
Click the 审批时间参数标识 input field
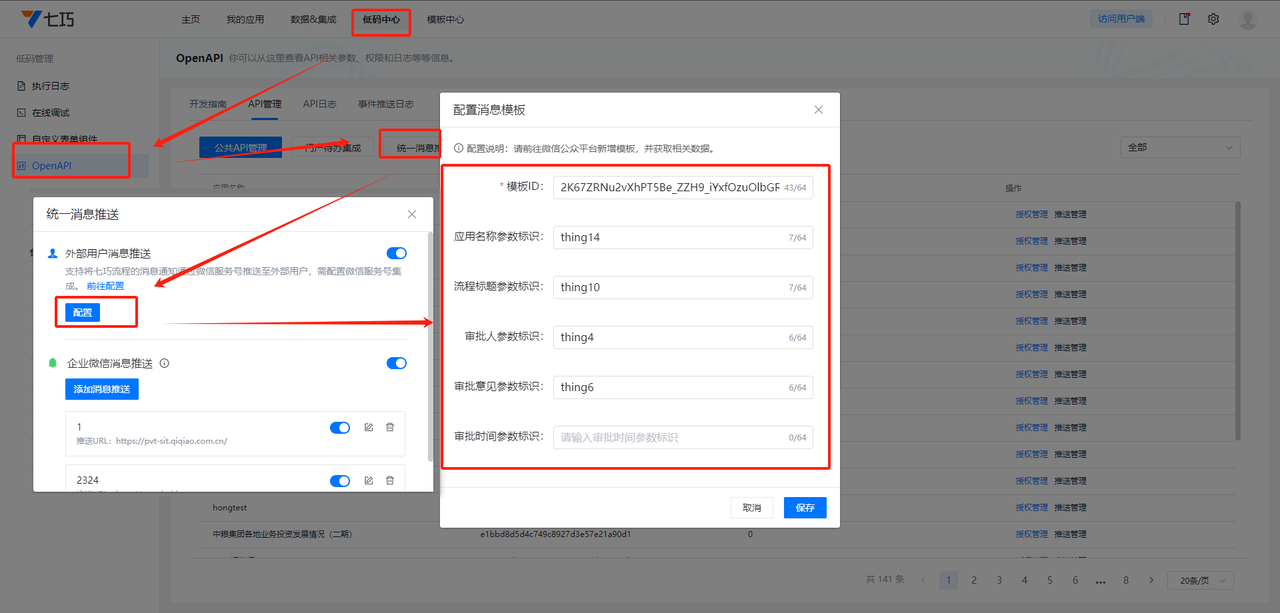point(670,437)
